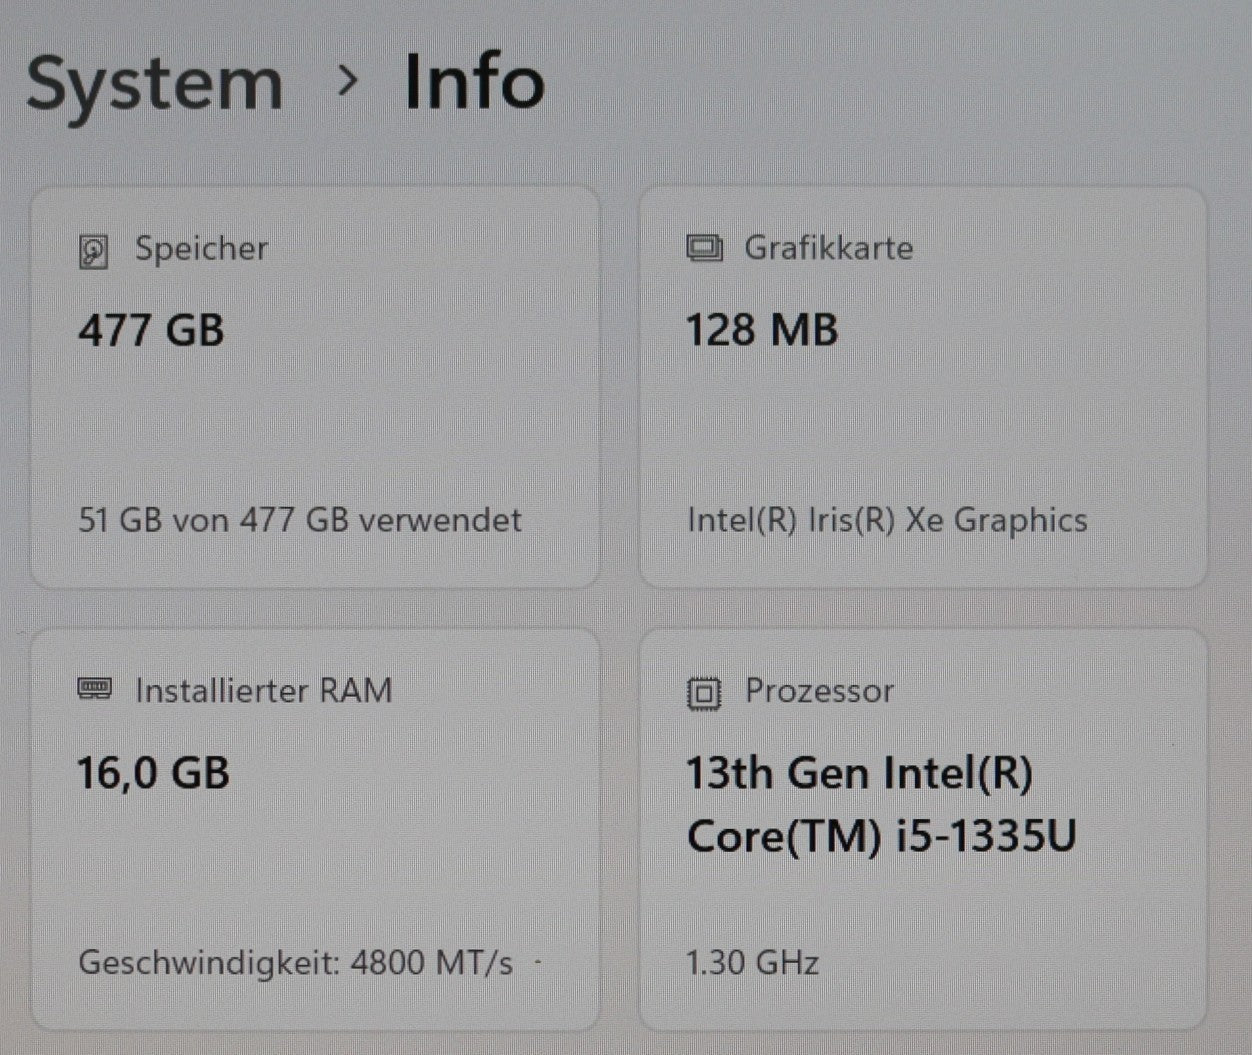This screenshot has width=1252, height=1055.
Task: Go back to System in breadcrumb
Action: tap(155, 84)
